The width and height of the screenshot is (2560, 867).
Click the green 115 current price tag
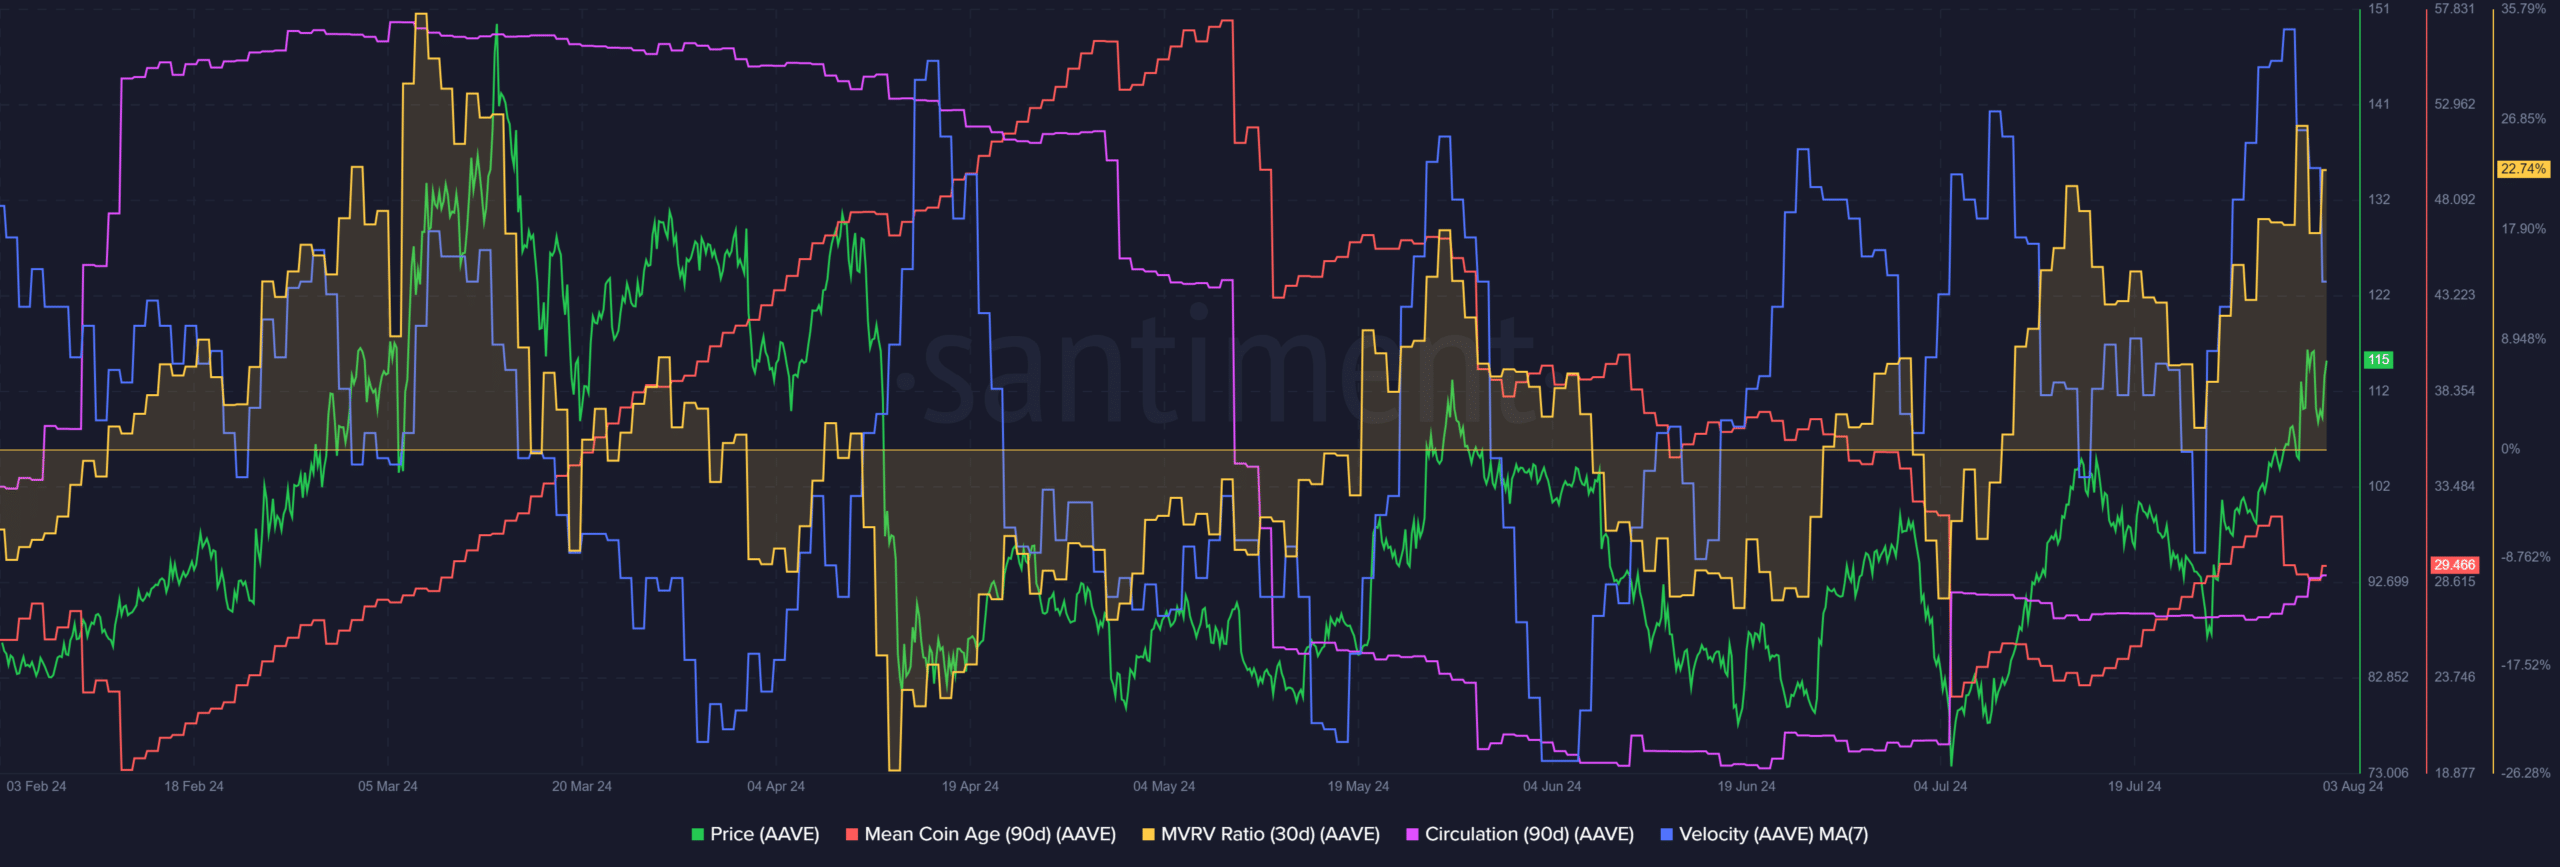coord(2378,359)
